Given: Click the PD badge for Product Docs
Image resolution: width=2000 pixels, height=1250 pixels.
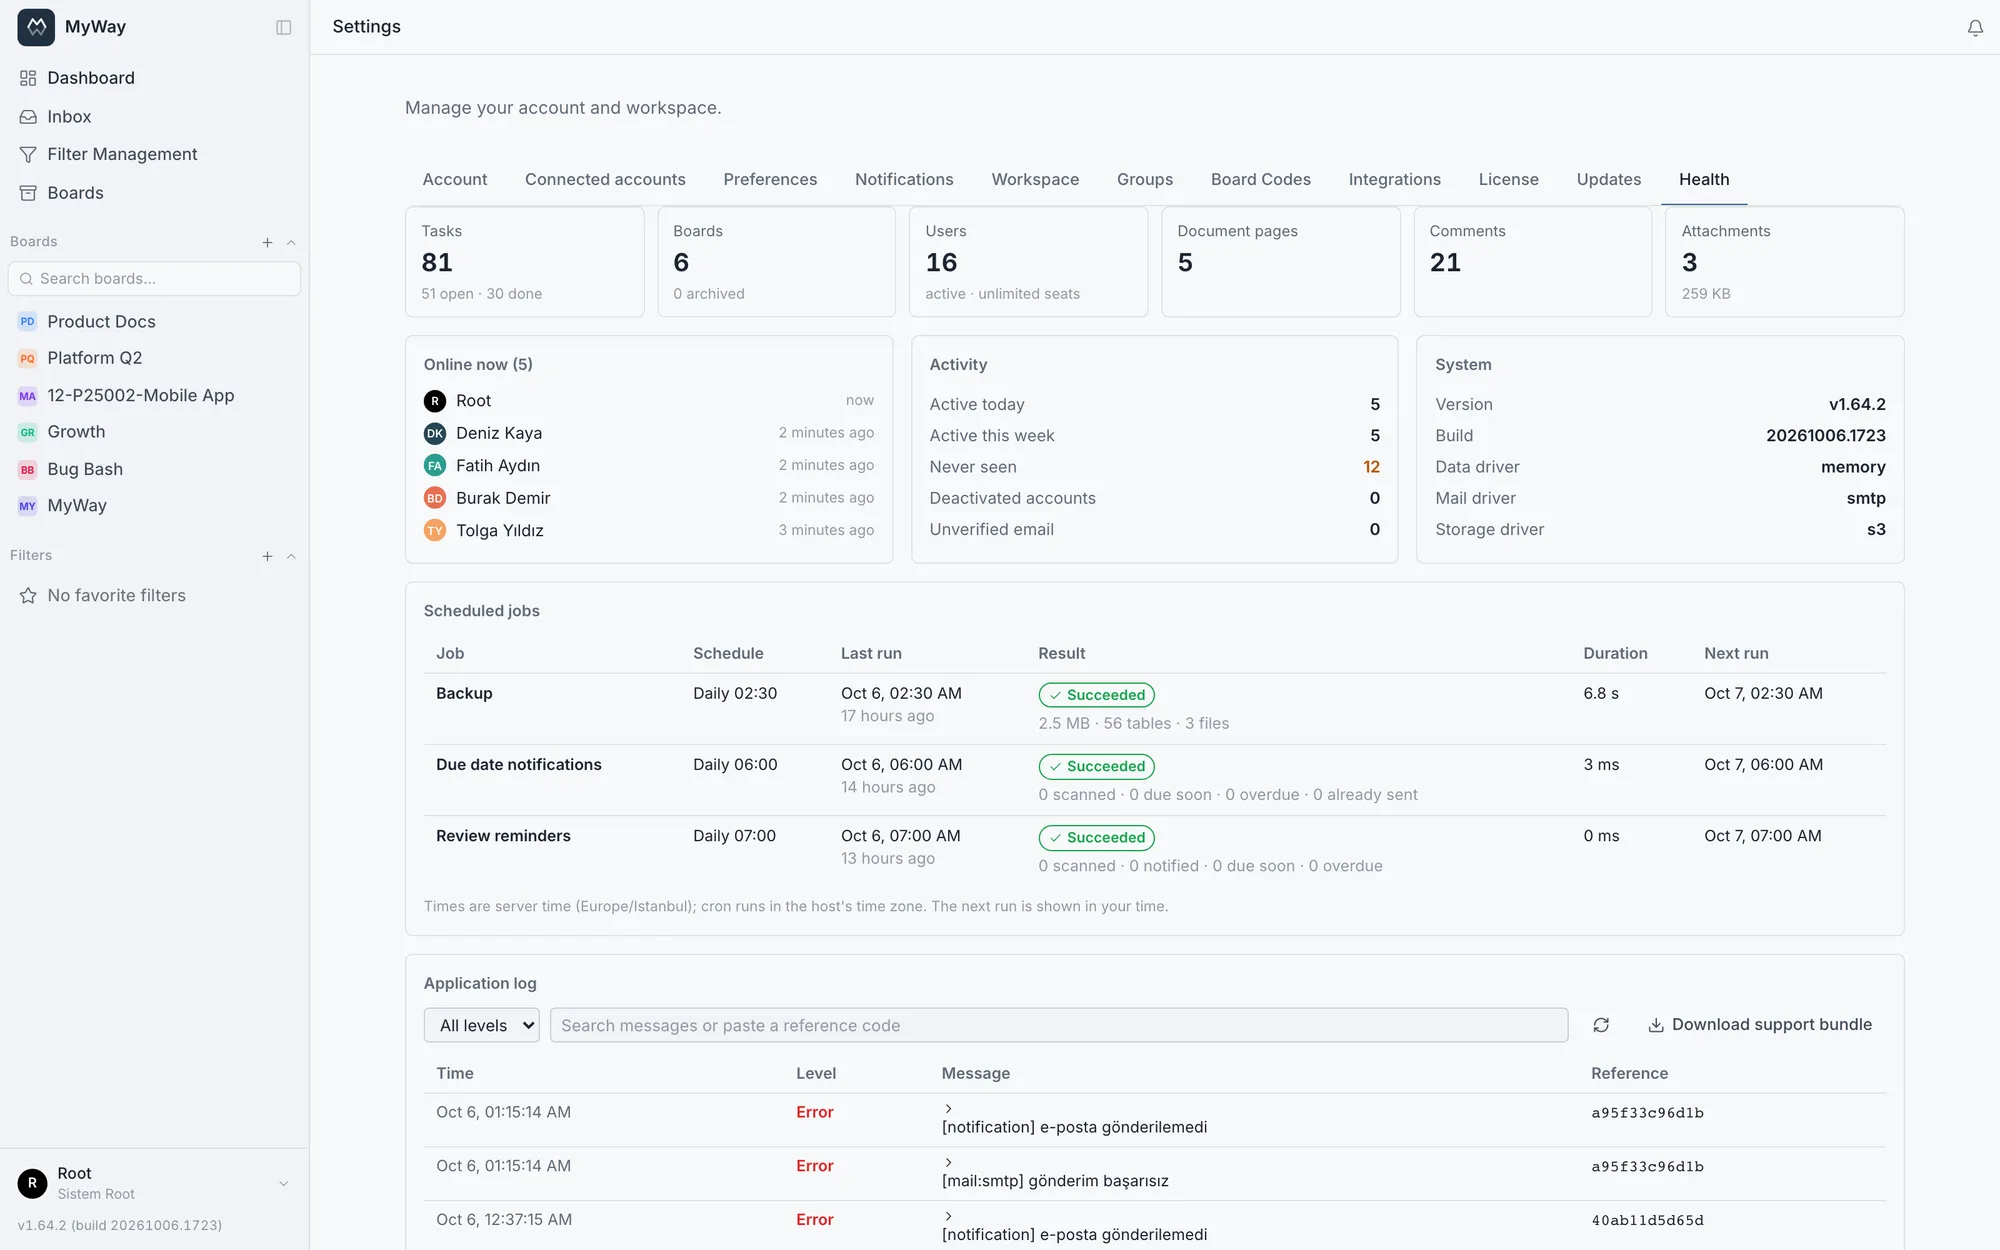Looking at the screenshot, I should [27, 322].
